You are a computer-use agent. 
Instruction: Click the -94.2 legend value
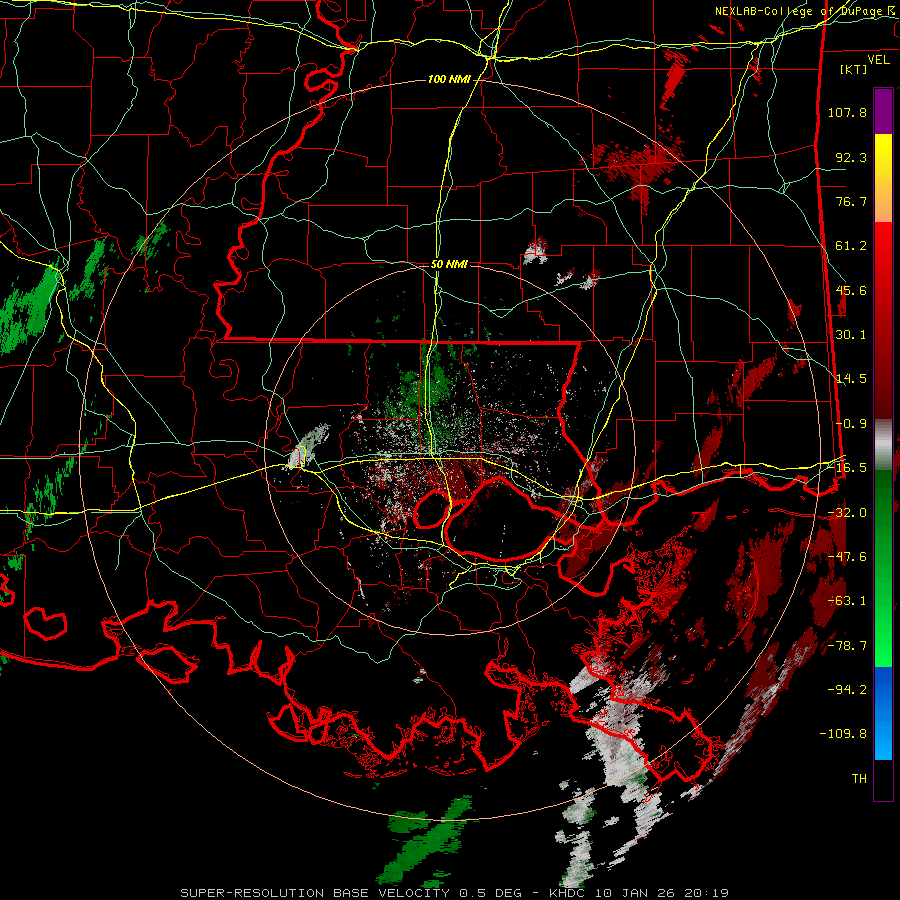[847, 689]
